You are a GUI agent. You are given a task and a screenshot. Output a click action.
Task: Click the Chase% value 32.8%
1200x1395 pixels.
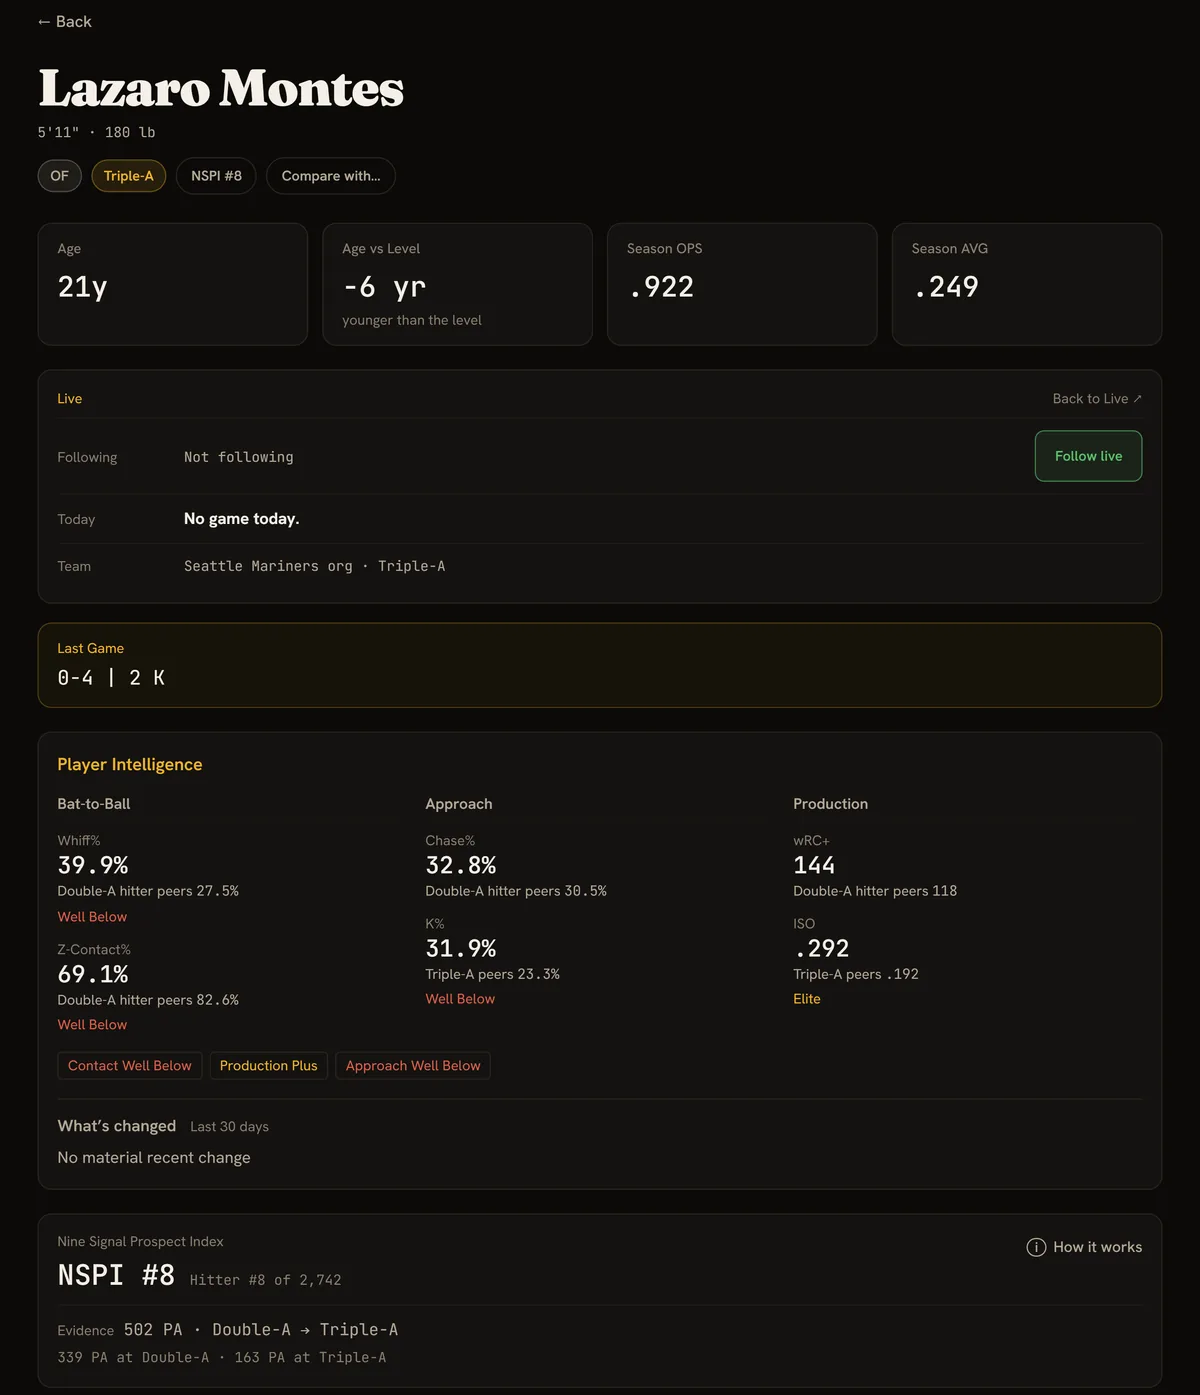(461, 865)
